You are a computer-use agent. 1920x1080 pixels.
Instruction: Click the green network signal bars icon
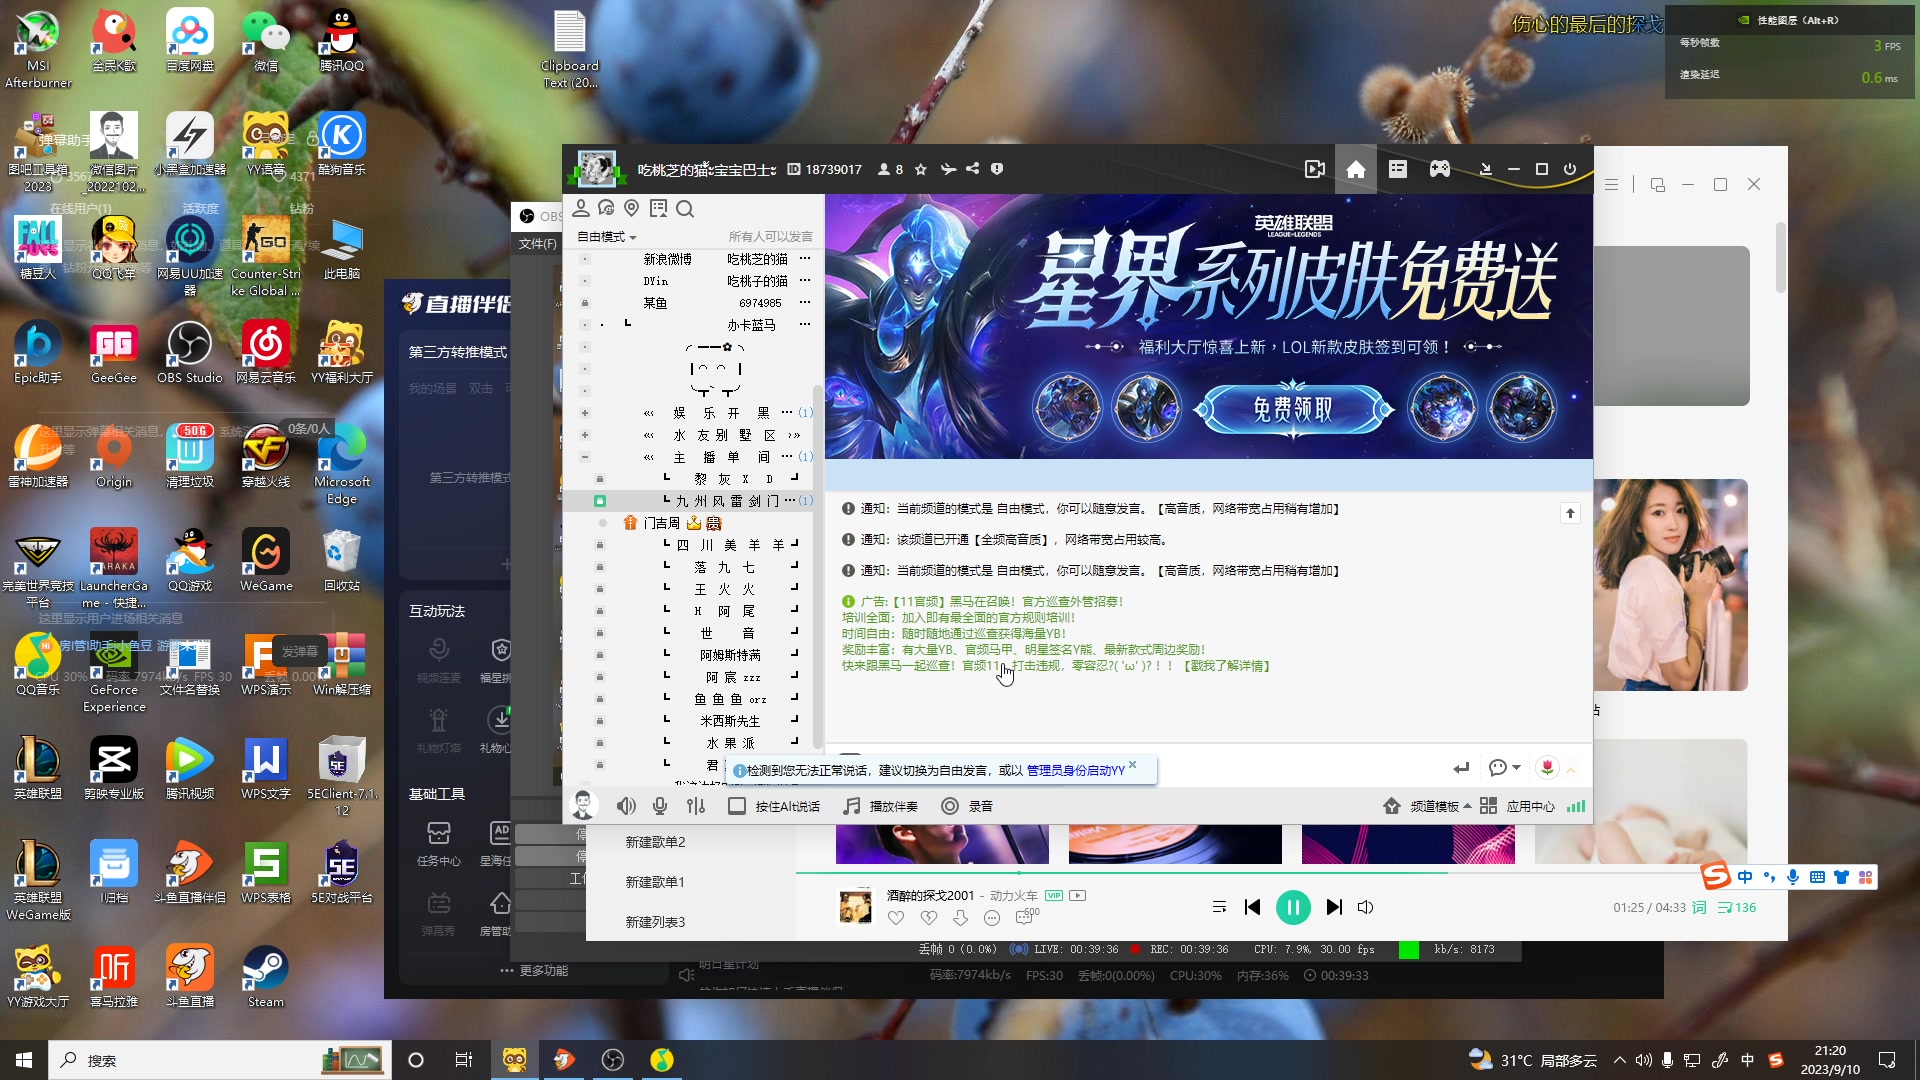1576,806
